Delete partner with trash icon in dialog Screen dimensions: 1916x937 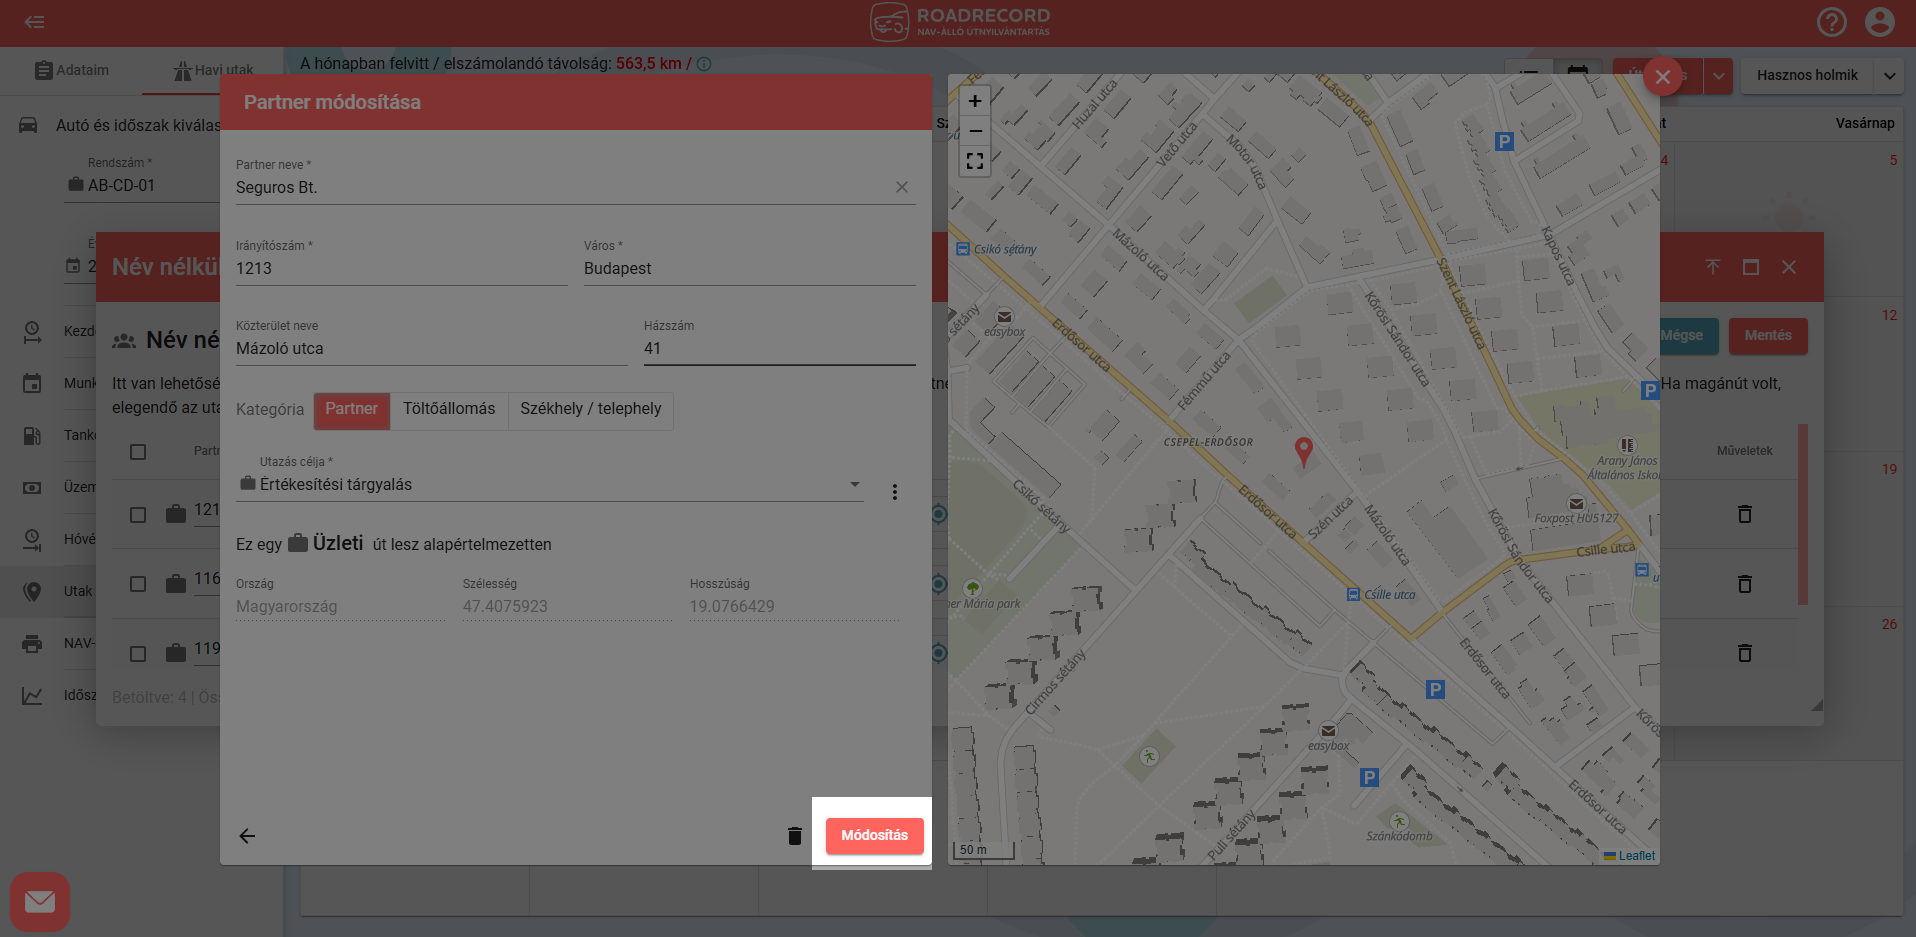pyautogui.click(x=794, y=836)
